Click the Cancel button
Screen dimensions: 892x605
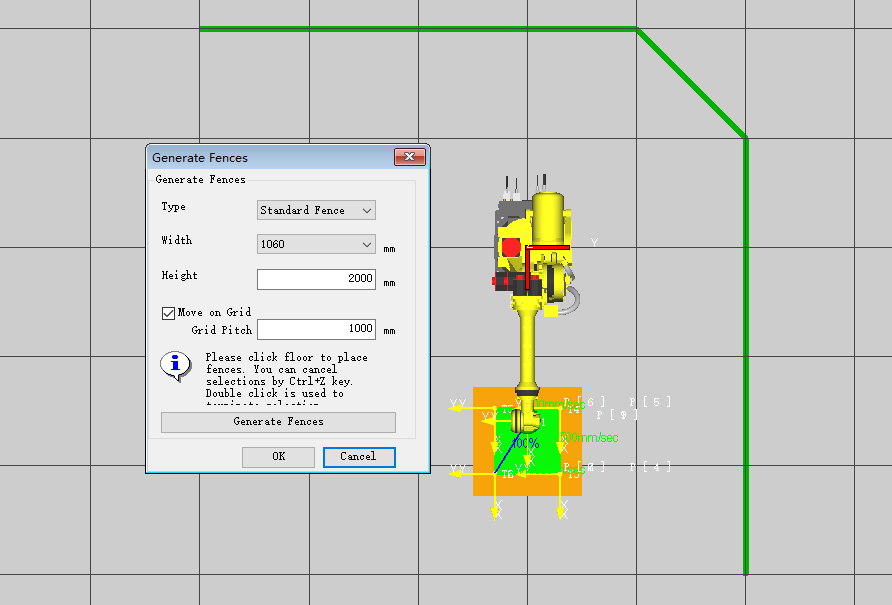tap(359, 457)
